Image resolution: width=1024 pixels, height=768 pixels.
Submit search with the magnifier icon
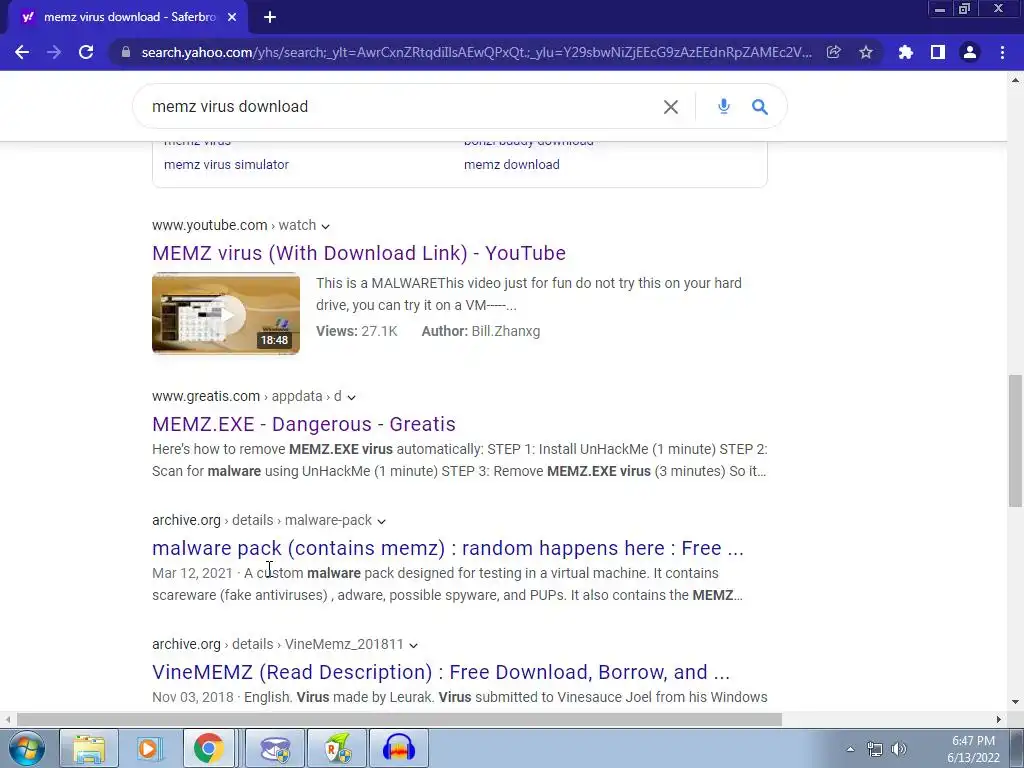pos(760,106)
